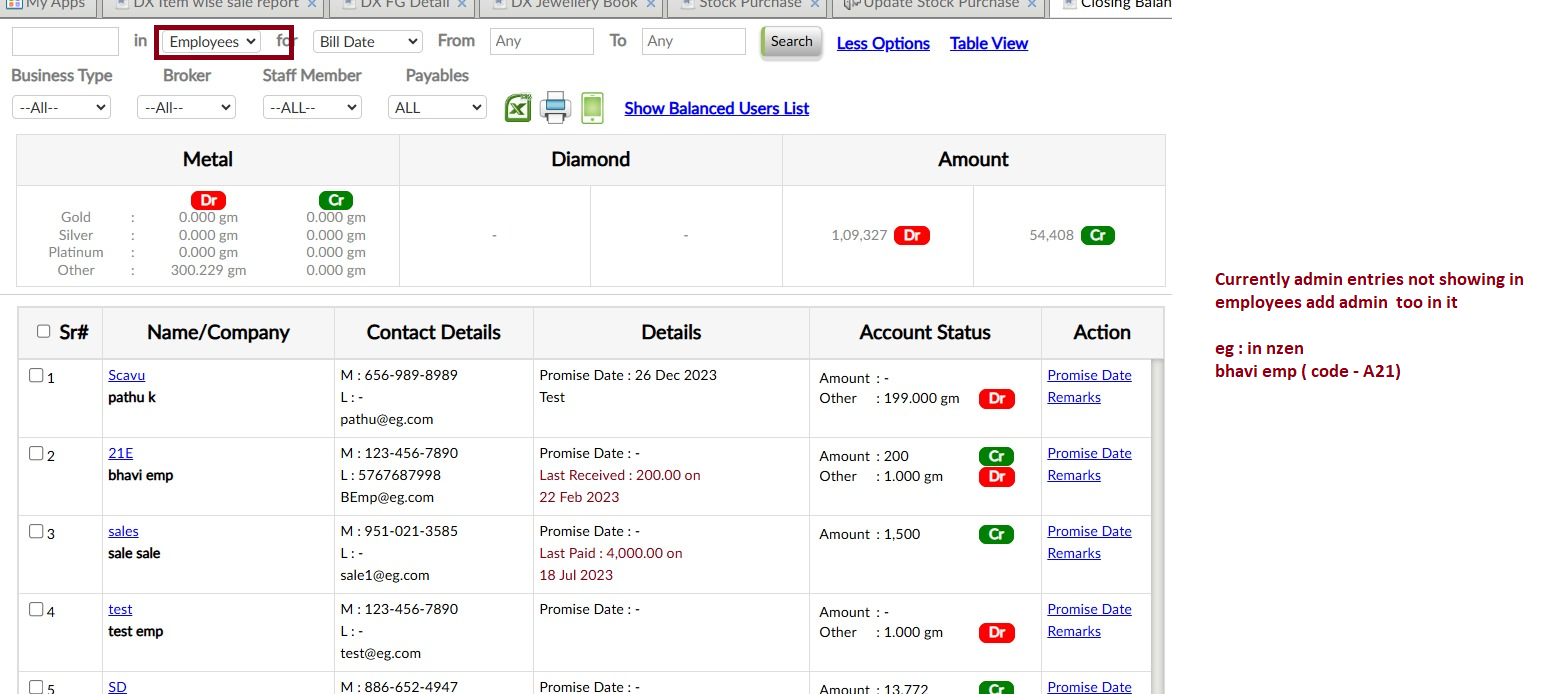Expand the Bill Date dropdown
Image resolution: width=1566 pixels, height=694 pixels.
[x=367, y=42]
